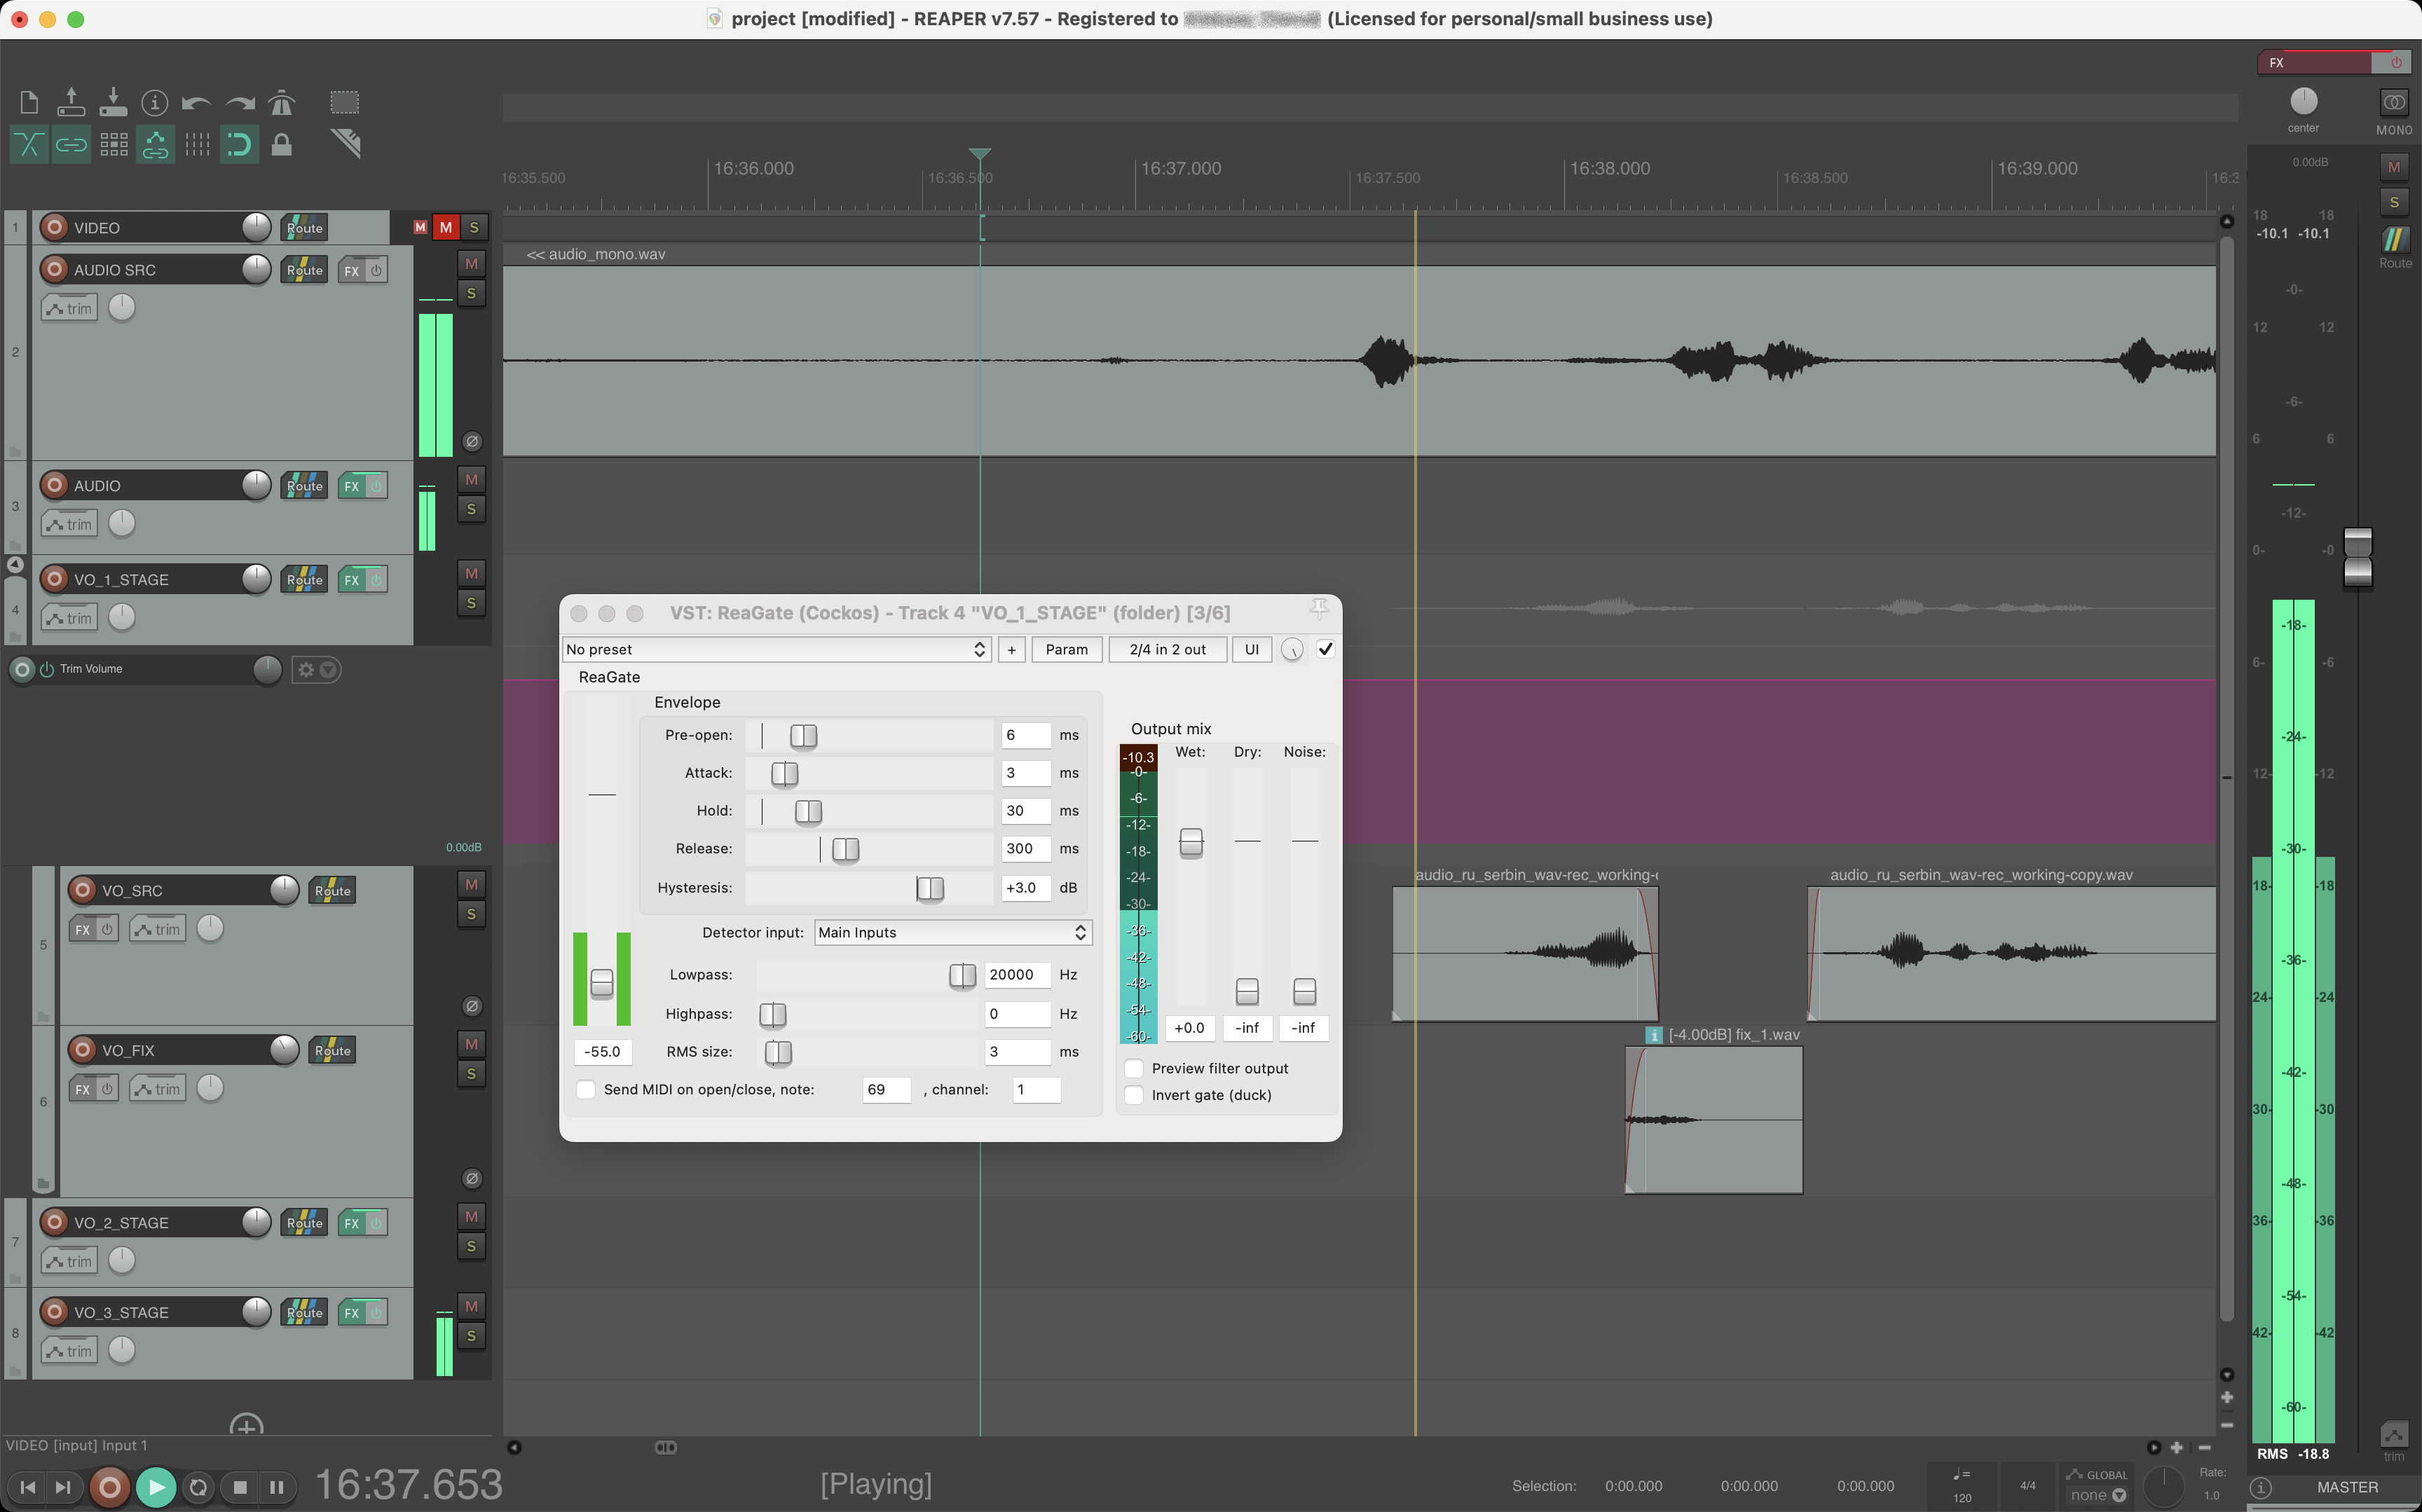Enable Send MIDI on open/close checkbox
This screenshot has height=1512, width=2422.
(x=587, y=1089)
